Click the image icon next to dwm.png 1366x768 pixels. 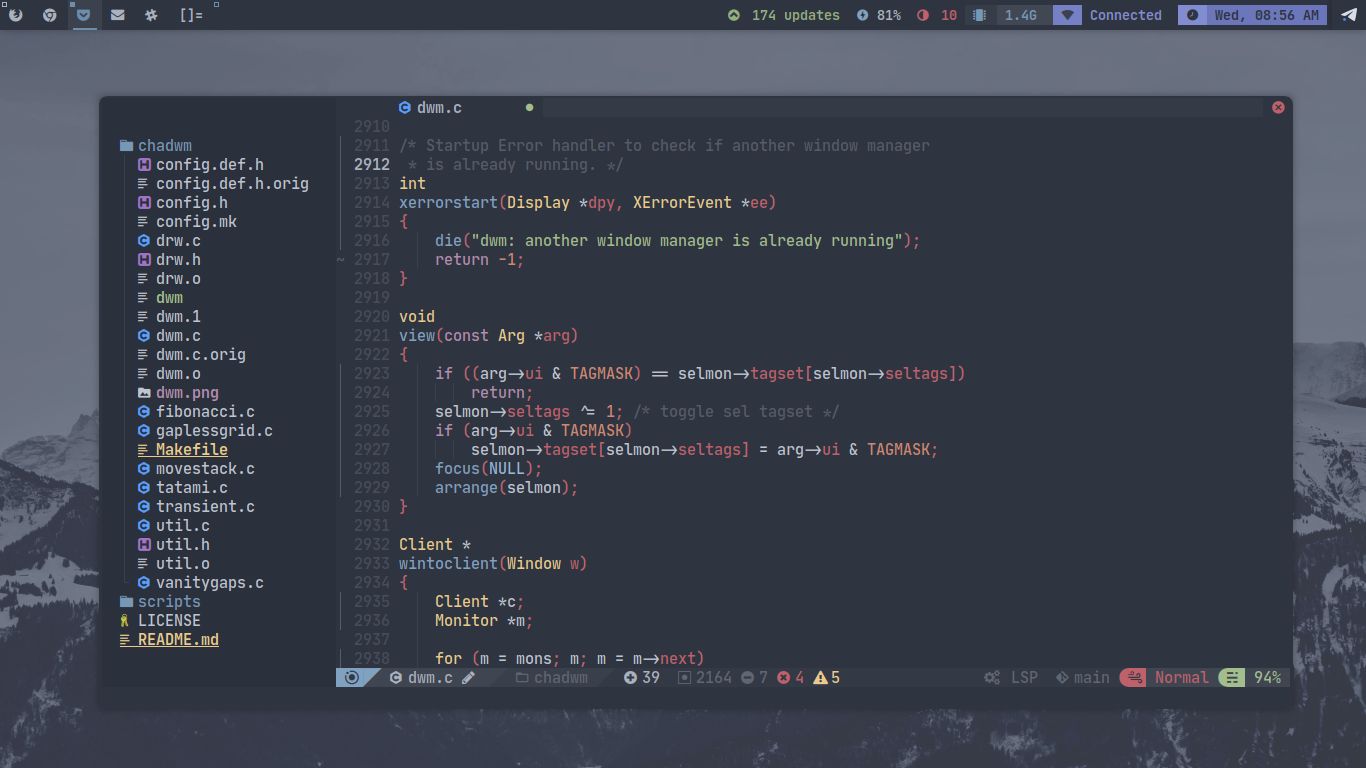tap(144, 392)
